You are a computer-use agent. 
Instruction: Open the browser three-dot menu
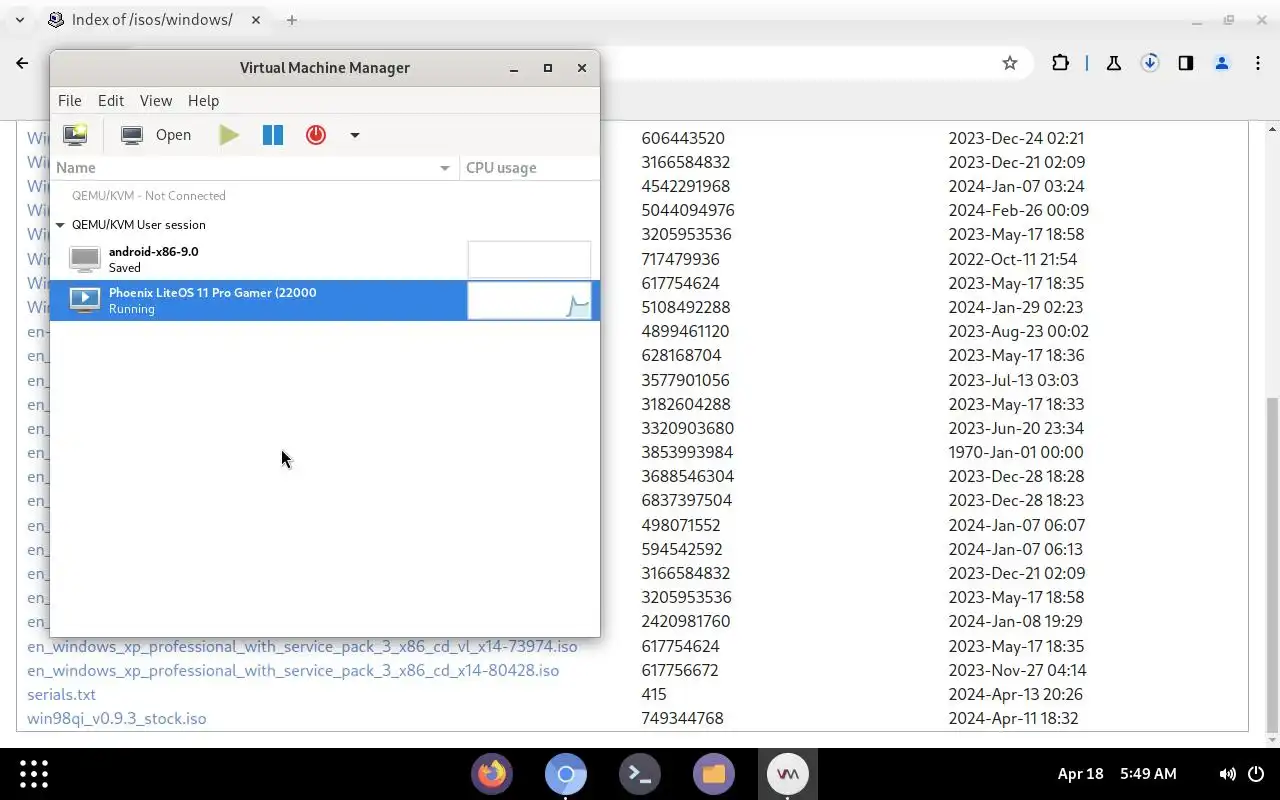coord(1258,63)
